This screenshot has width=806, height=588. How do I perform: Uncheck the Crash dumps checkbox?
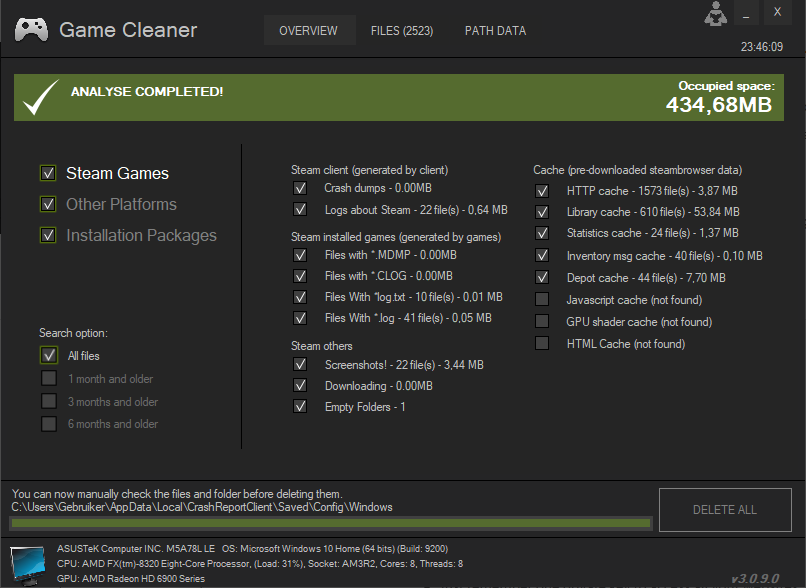pos(300,188)
